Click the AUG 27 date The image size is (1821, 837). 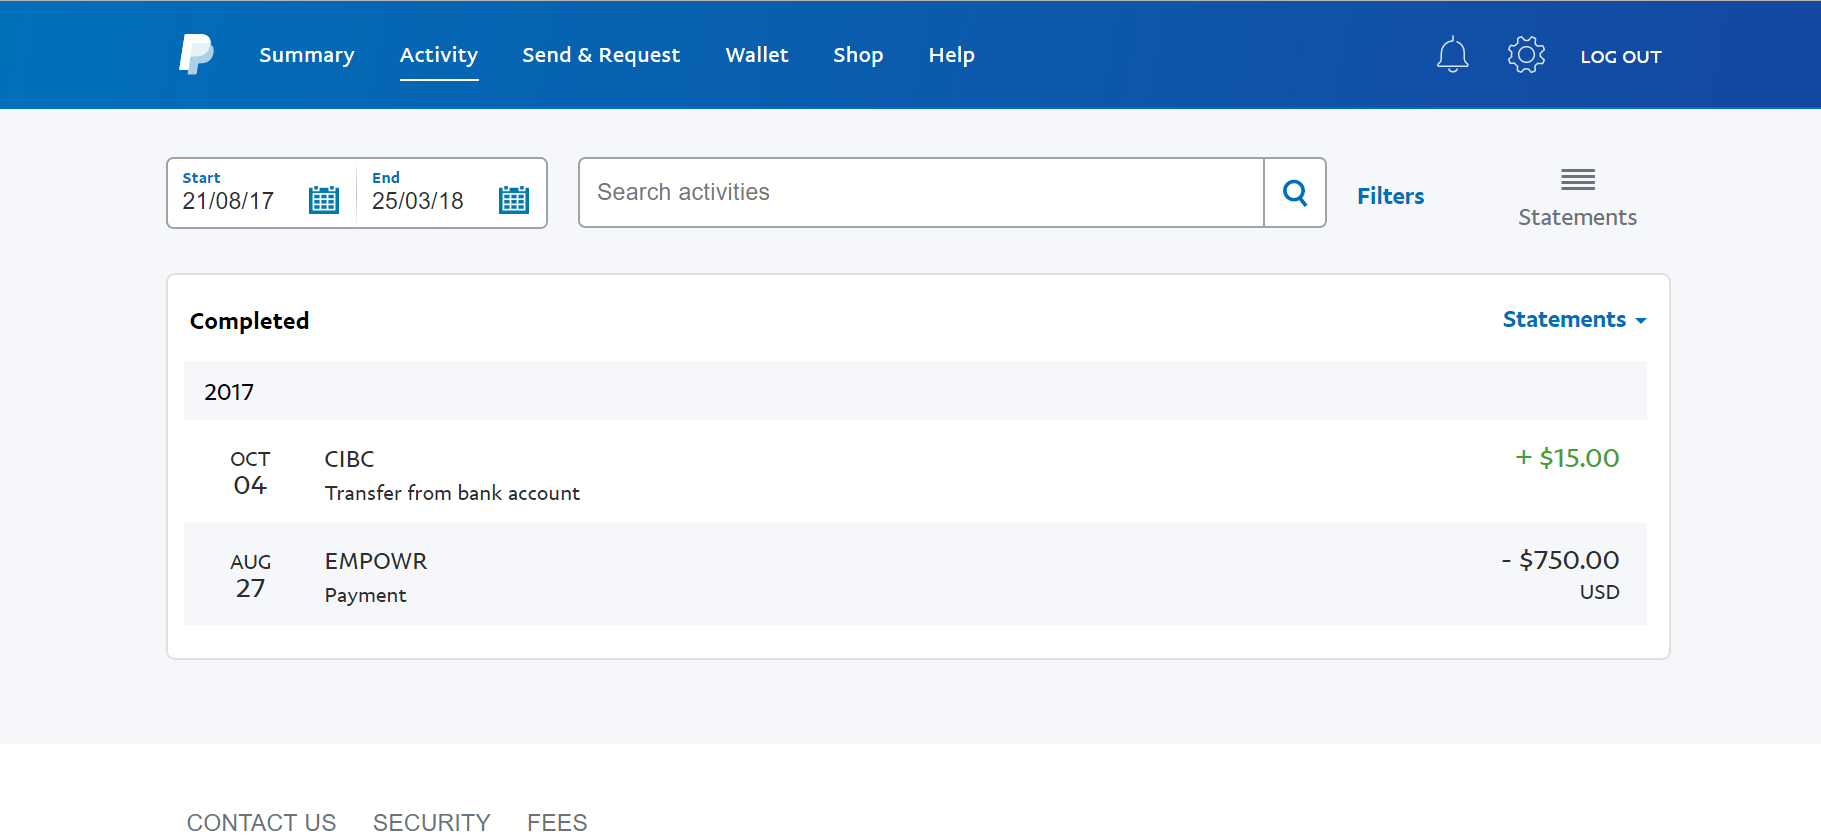[250, 575]
